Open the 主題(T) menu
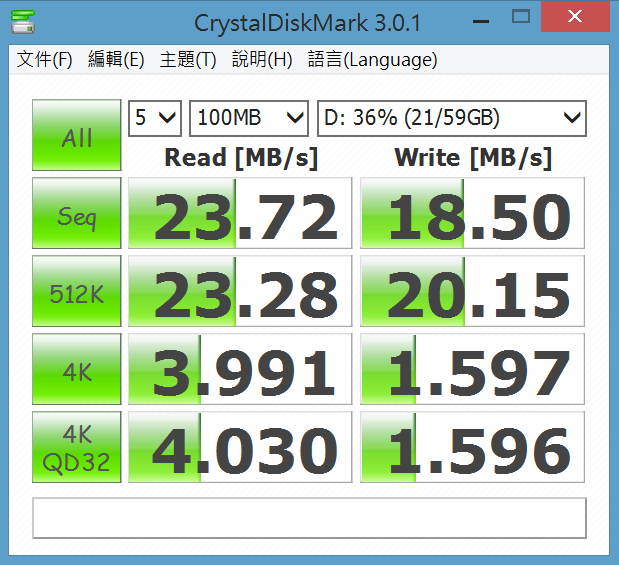This screenshot has height=565, width=619. coord(188,60)
